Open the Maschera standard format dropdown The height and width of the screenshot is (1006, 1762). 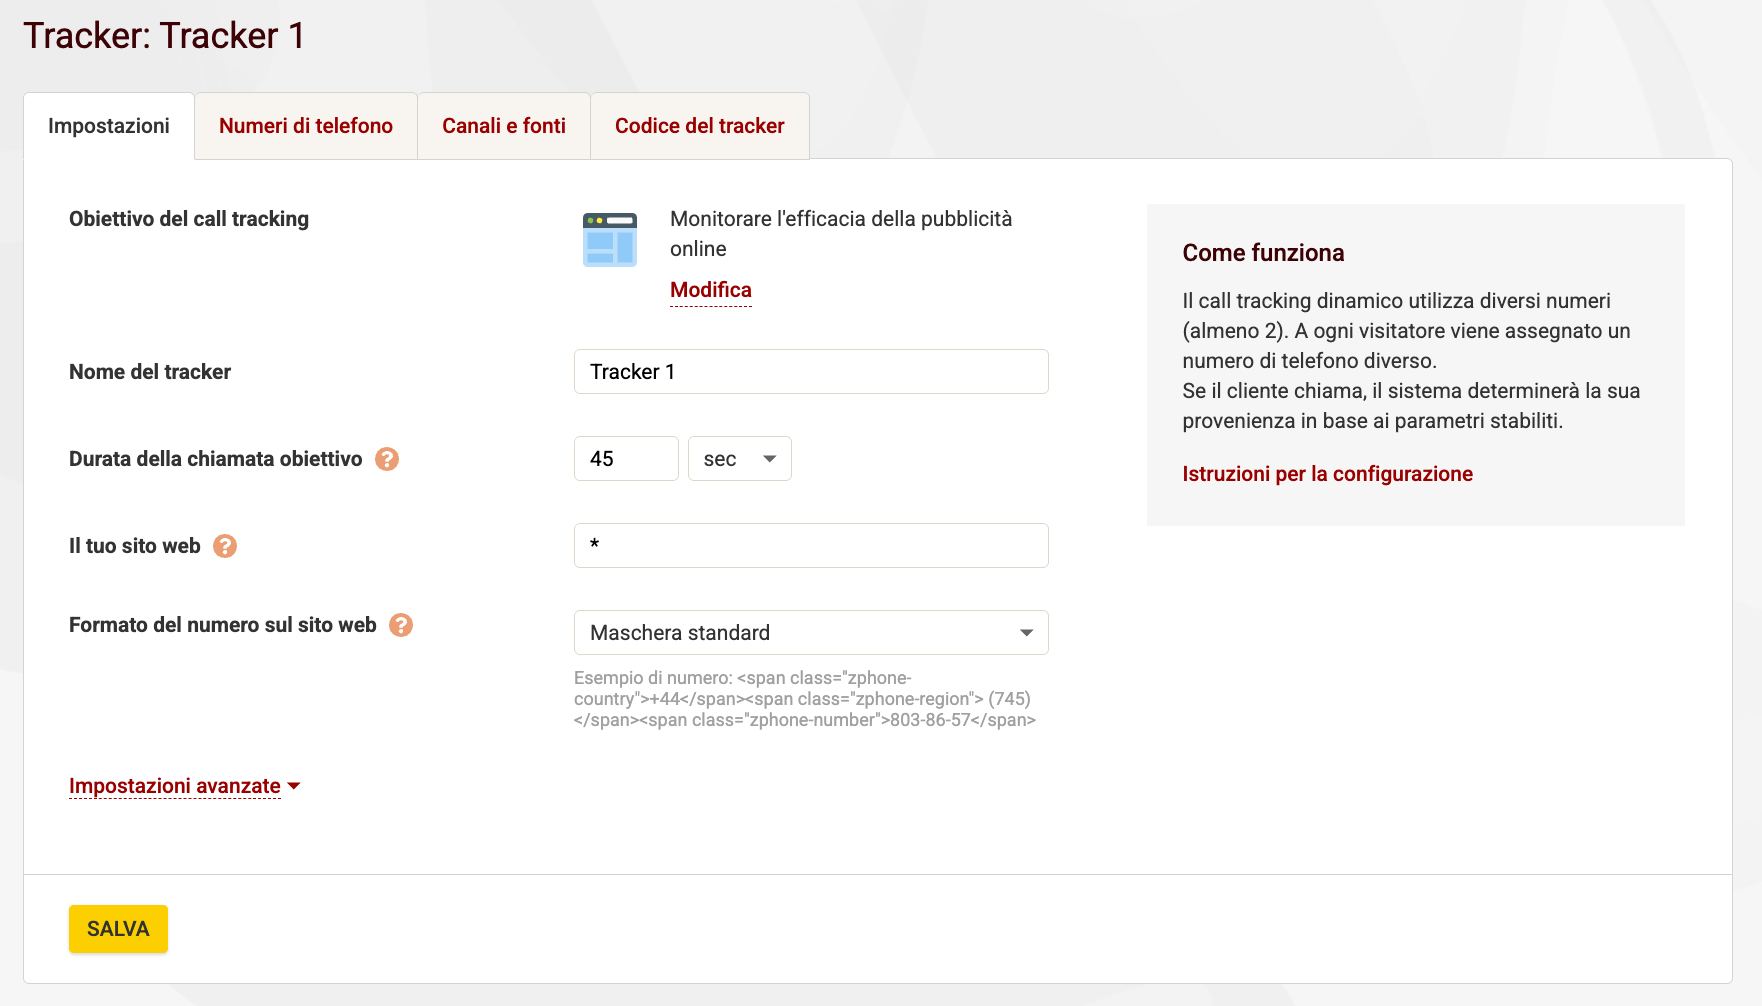(810, 632)
